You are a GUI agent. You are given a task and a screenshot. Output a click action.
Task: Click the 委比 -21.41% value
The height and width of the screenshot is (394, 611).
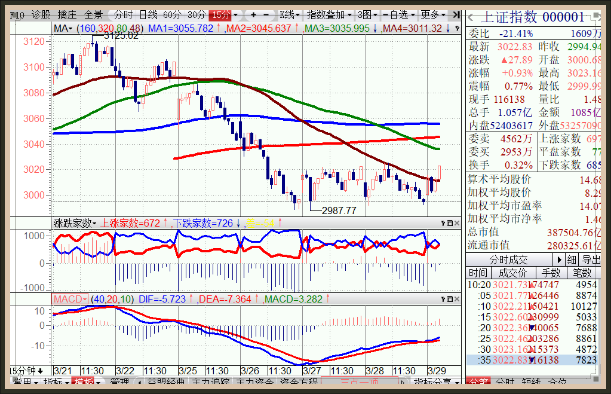click(x=516, y=34)
